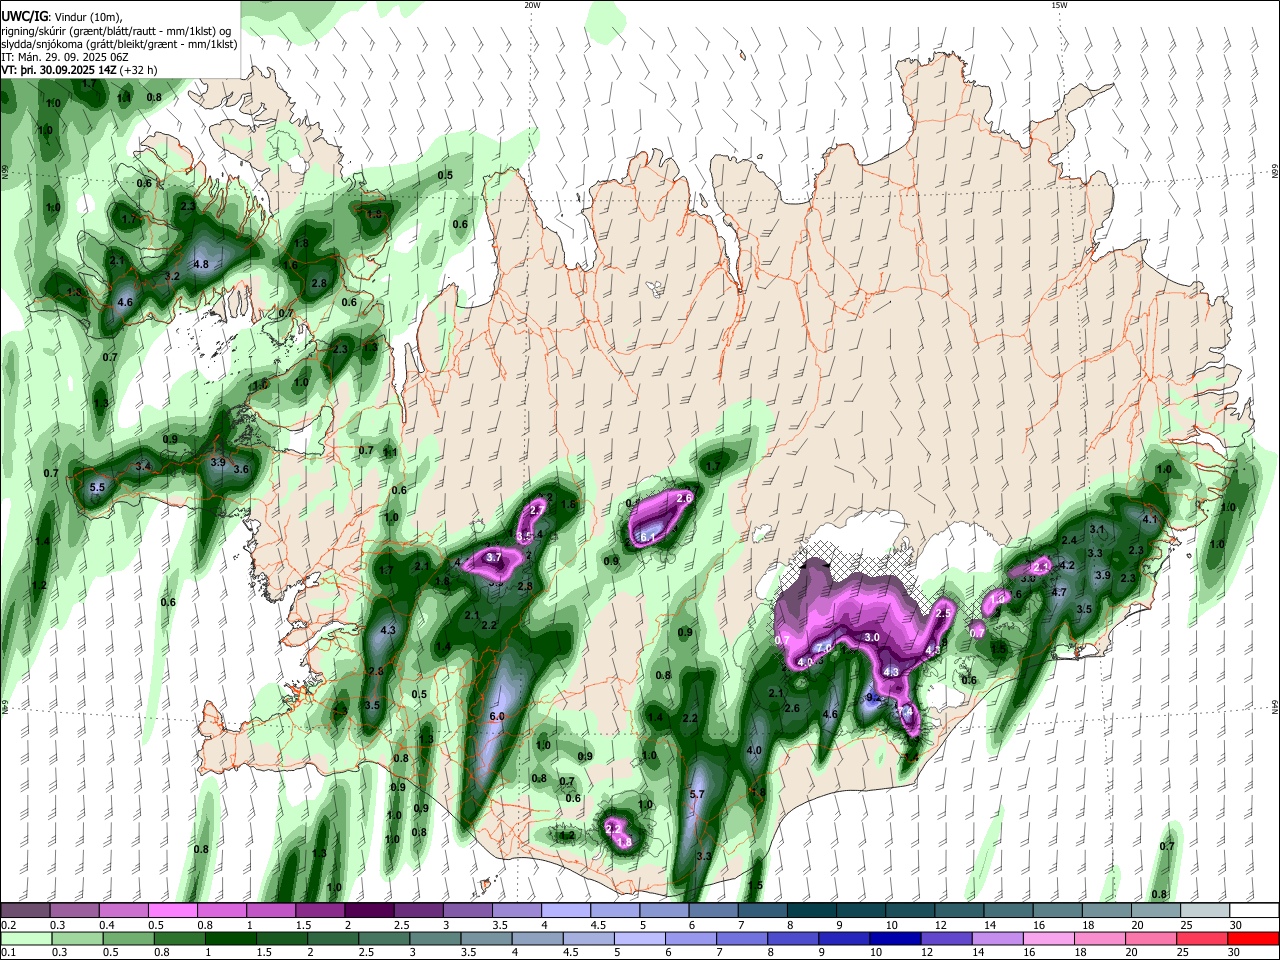
Task: Click the 3.0 snow value on the map
Action: coord(872,637)
